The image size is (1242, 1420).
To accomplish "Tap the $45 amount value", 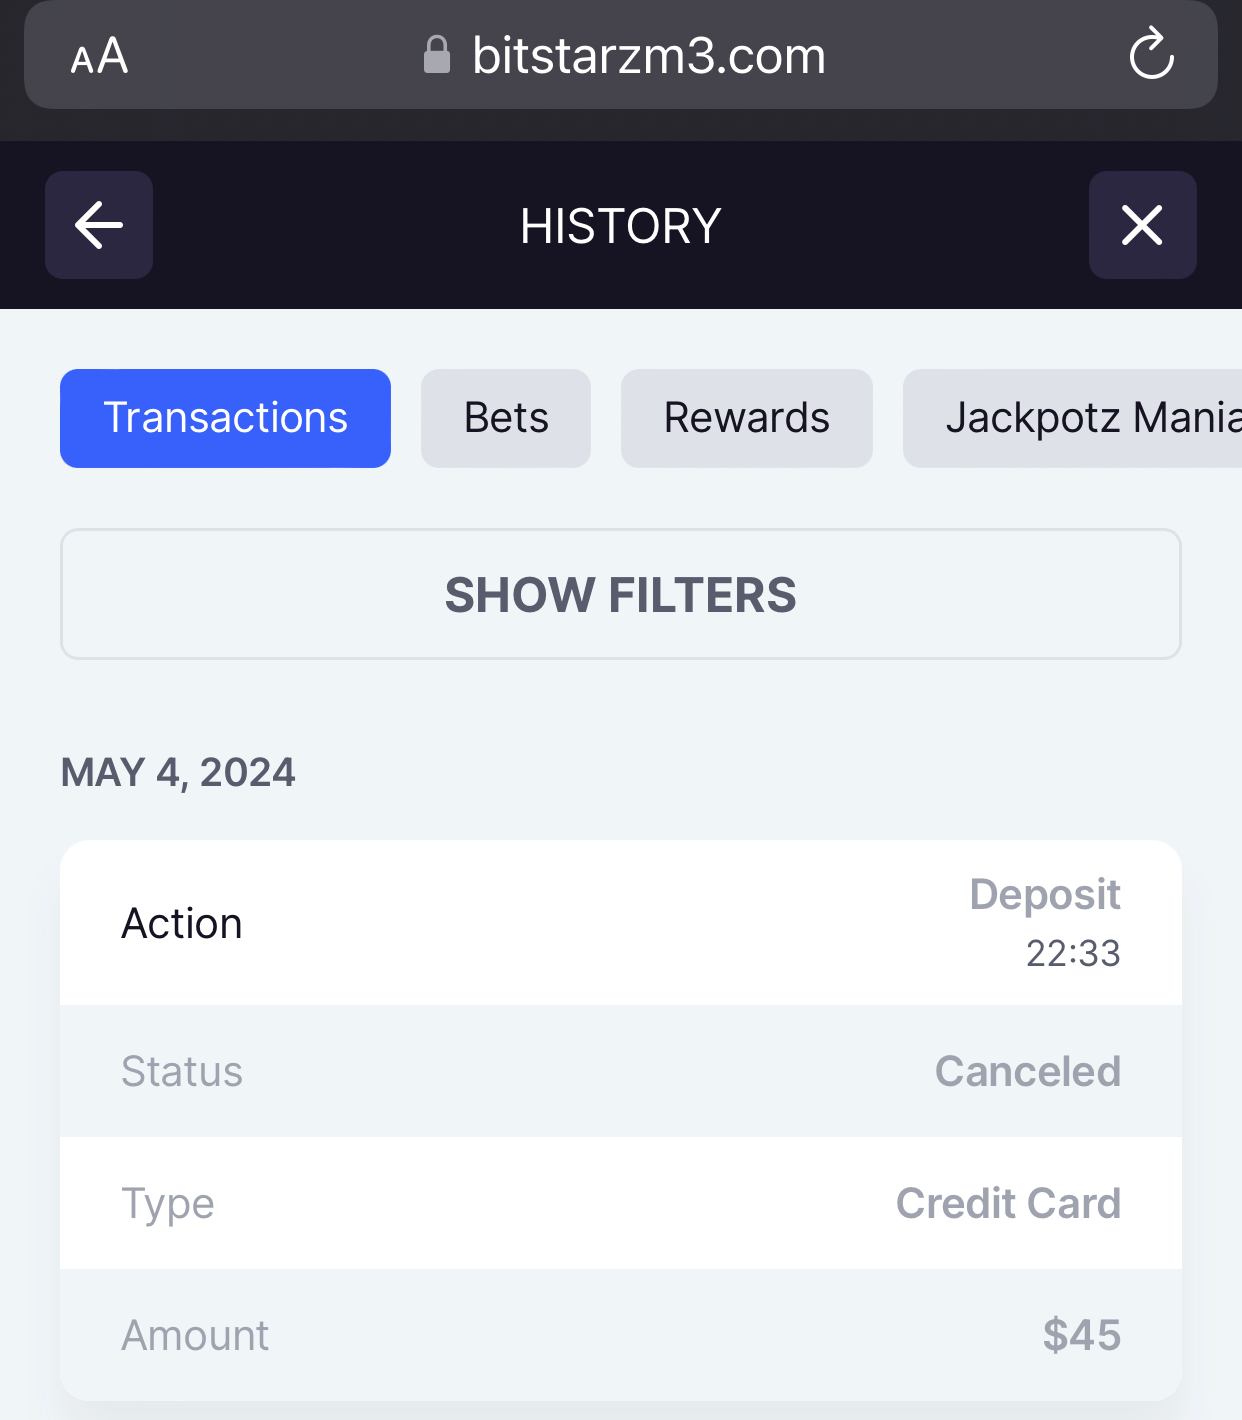I will point(1081,1335).
